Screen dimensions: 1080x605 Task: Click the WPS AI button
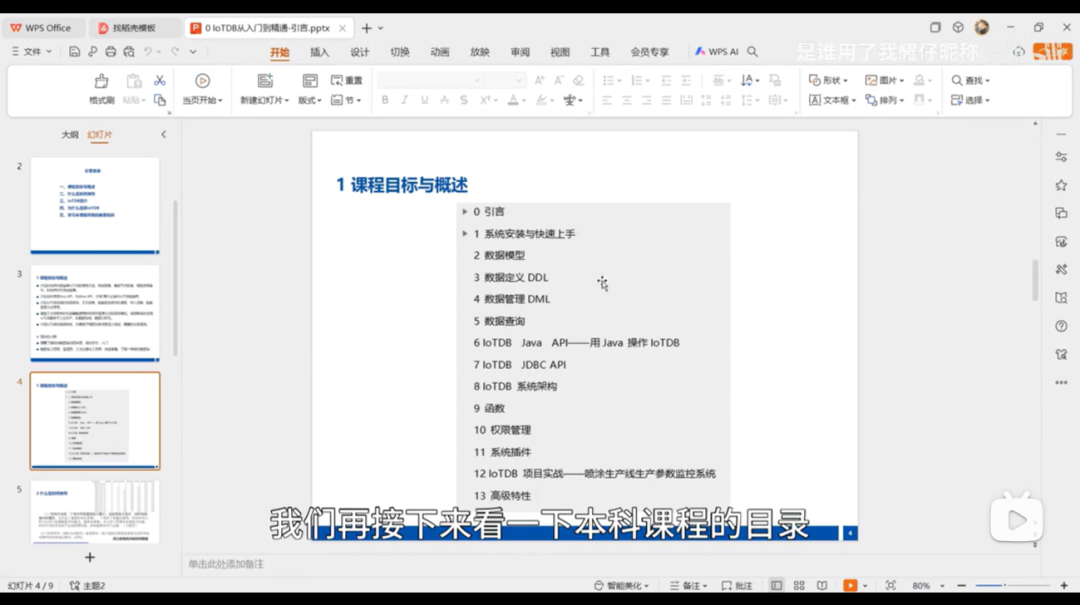(716, 52)
